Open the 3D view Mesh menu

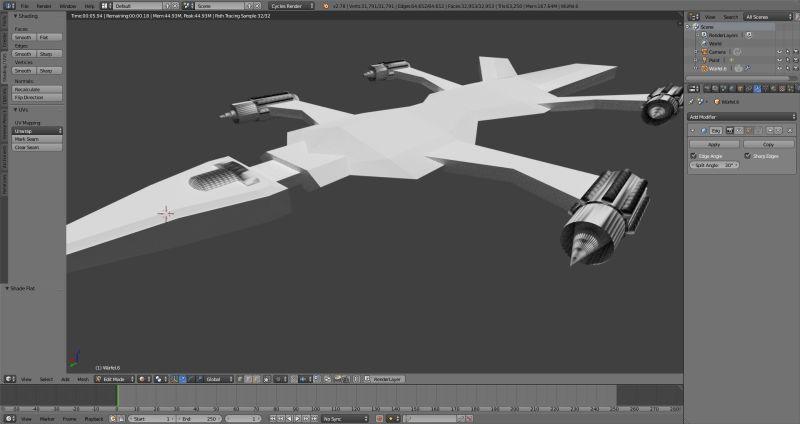83,380
